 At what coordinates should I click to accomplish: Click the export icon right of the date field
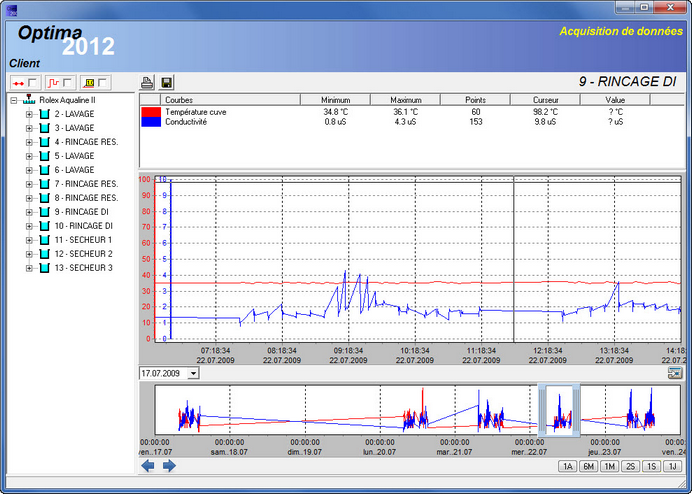[675, 373]
